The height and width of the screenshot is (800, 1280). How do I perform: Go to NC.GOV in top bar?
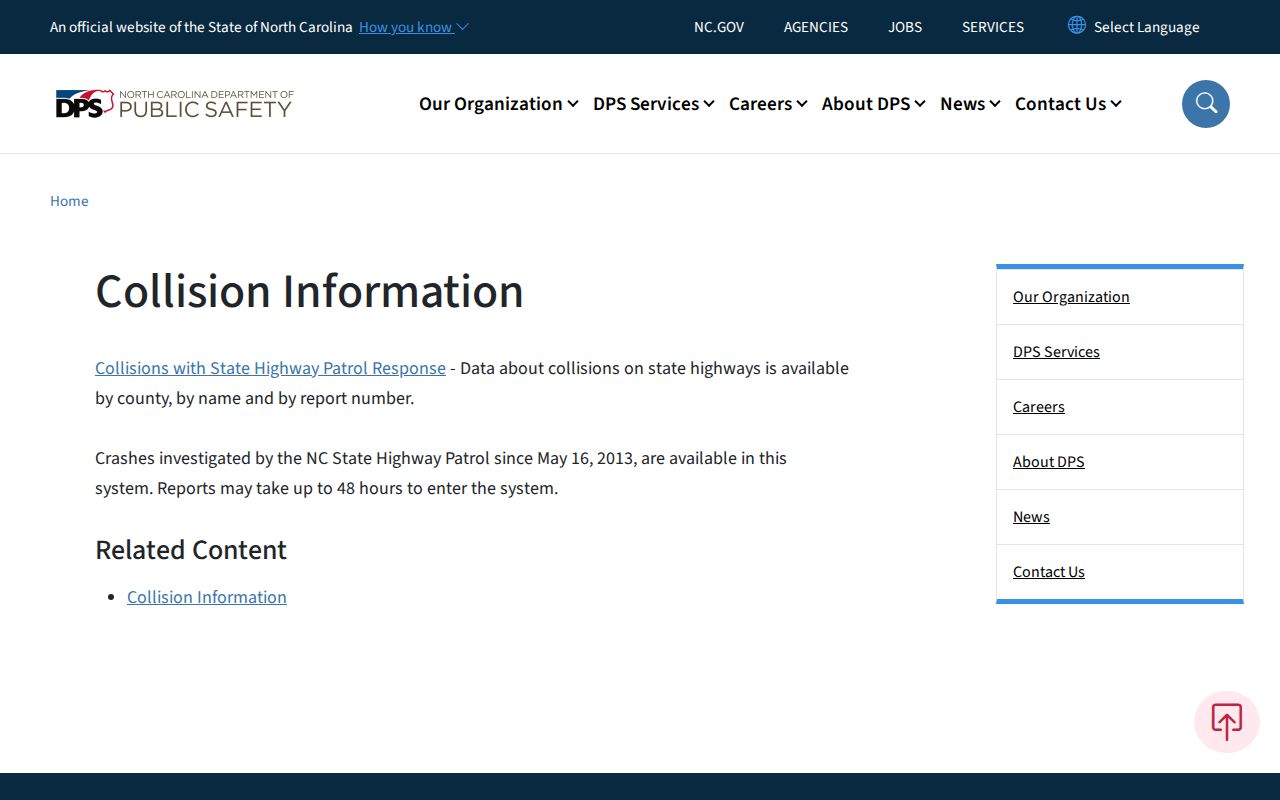(719, 27)
